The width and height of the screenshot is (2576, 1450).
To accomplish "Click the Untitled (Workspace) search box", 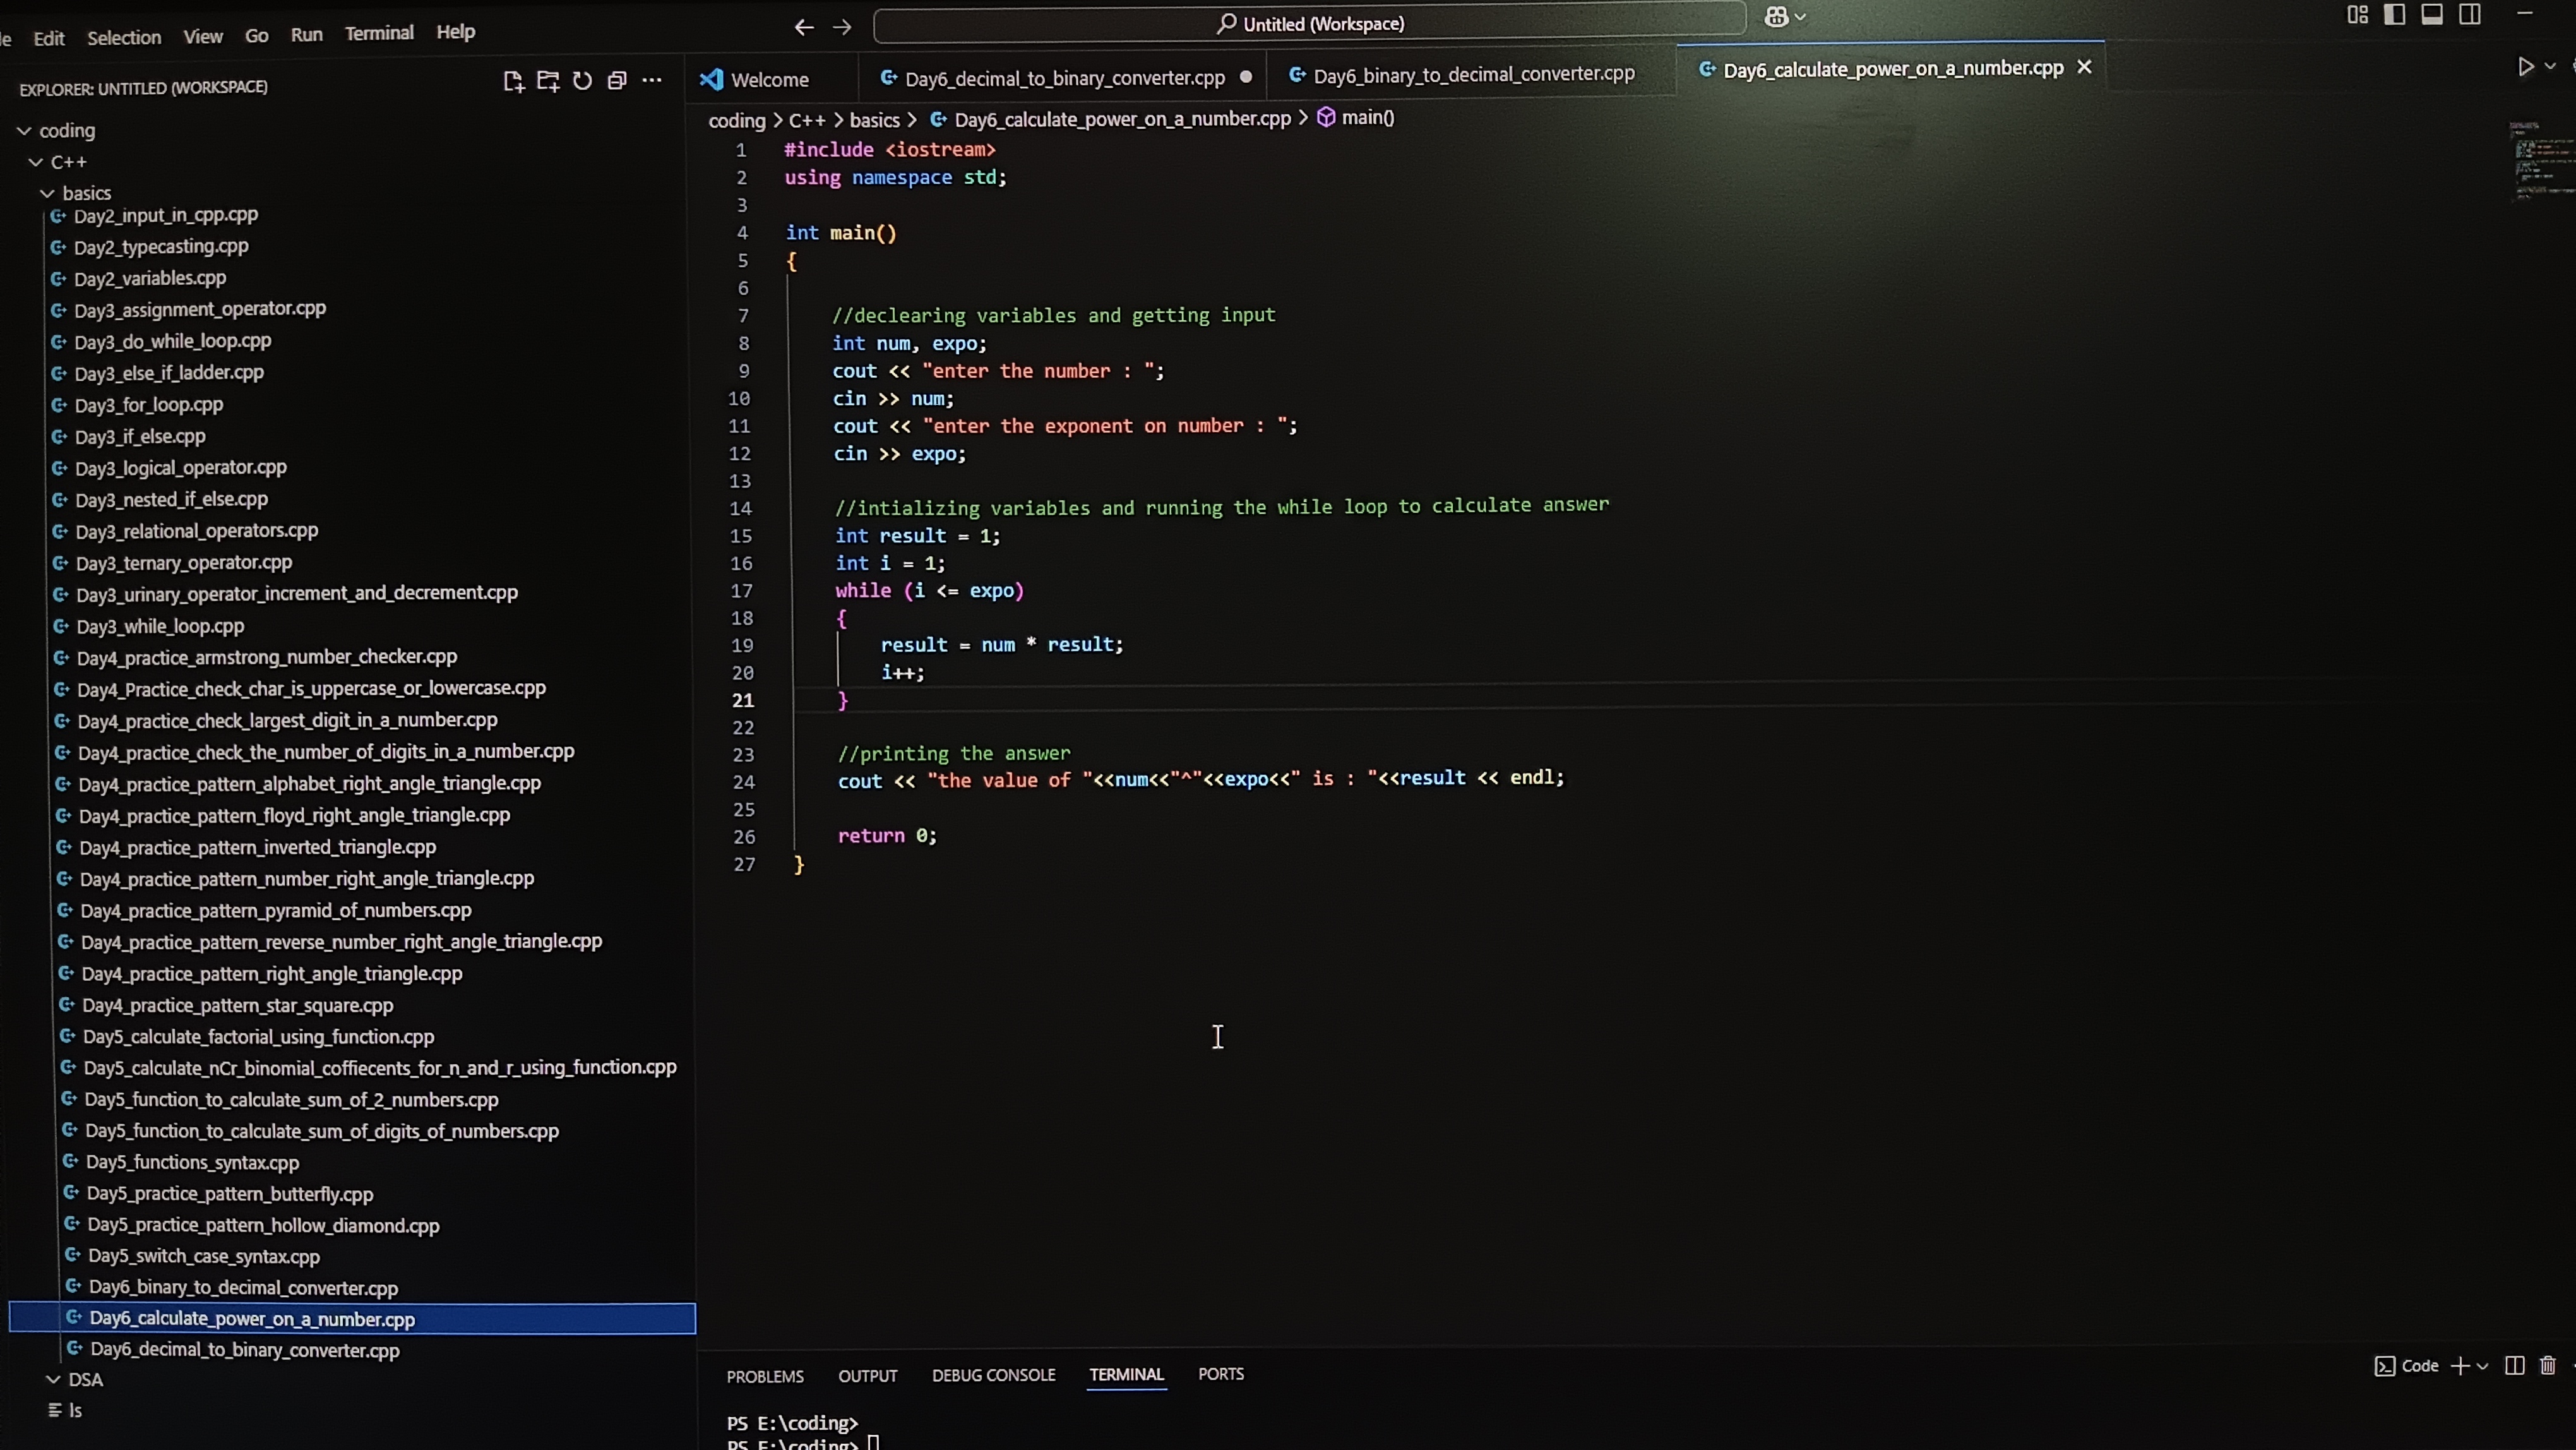I will [x=1309, y=24].
